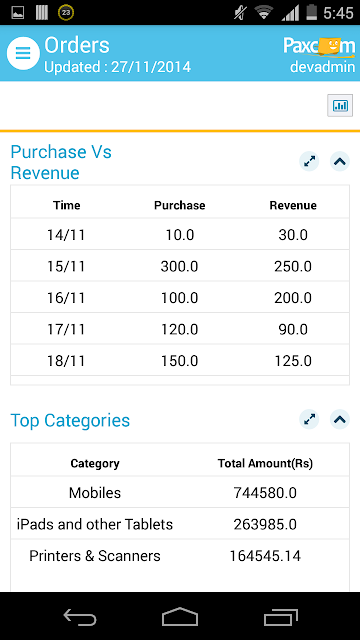Tap the Android back button
The width and height of the screenshot is (360, 640).
pyautogui.click(x=80, y=616)
